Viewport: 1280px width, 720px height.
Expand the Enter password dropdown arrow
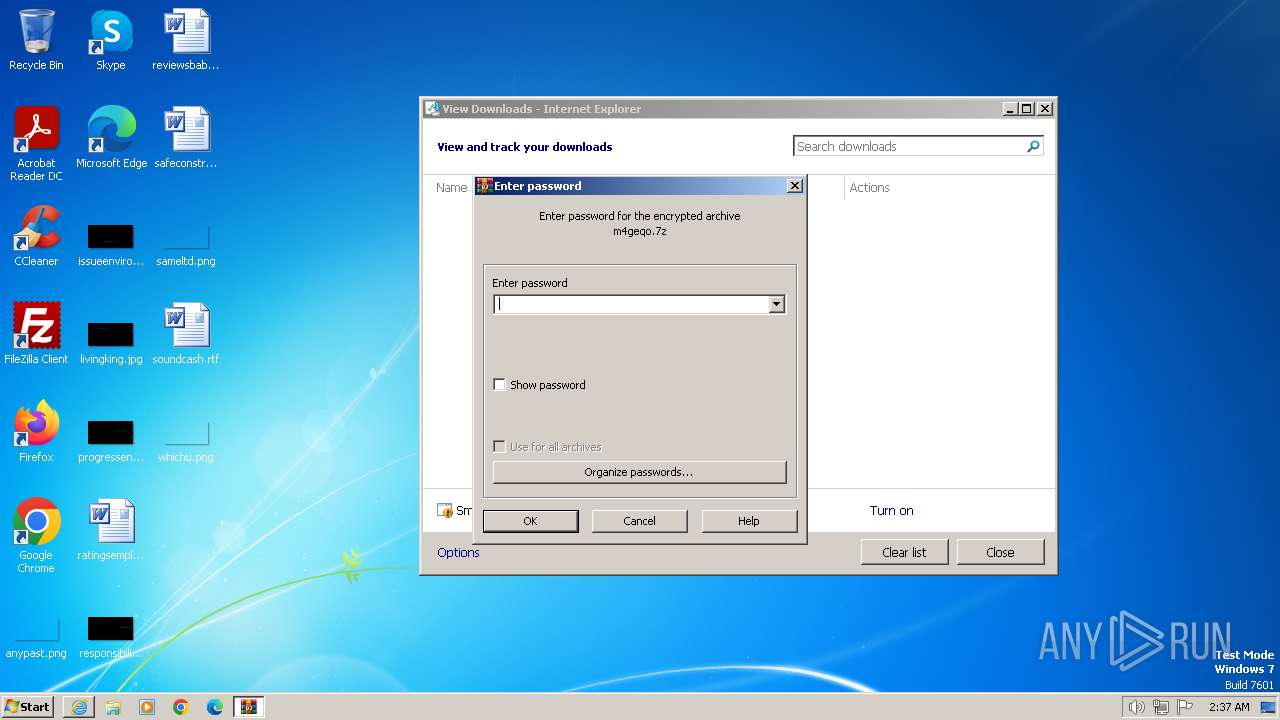pyautogui.click(x=776, y=305)
